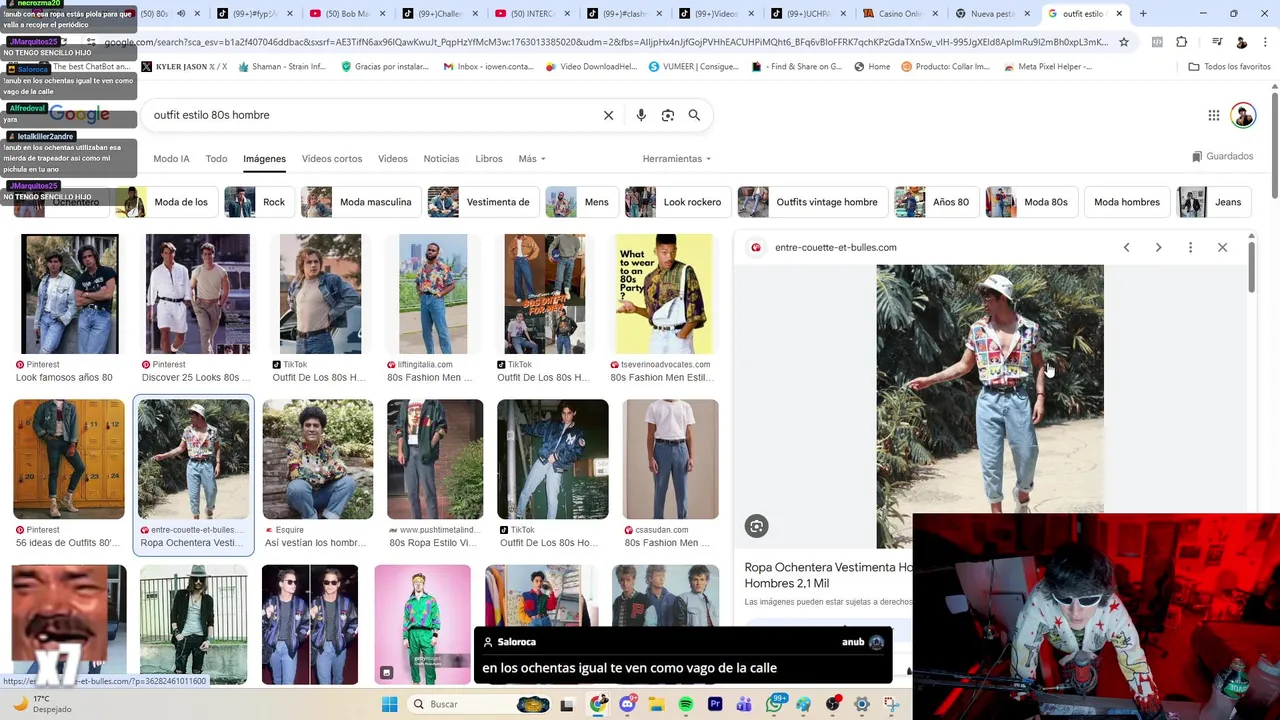Screen dimensions: 1280x720
Task: Open a new browser tab with plus
Action: (1143, 14)
